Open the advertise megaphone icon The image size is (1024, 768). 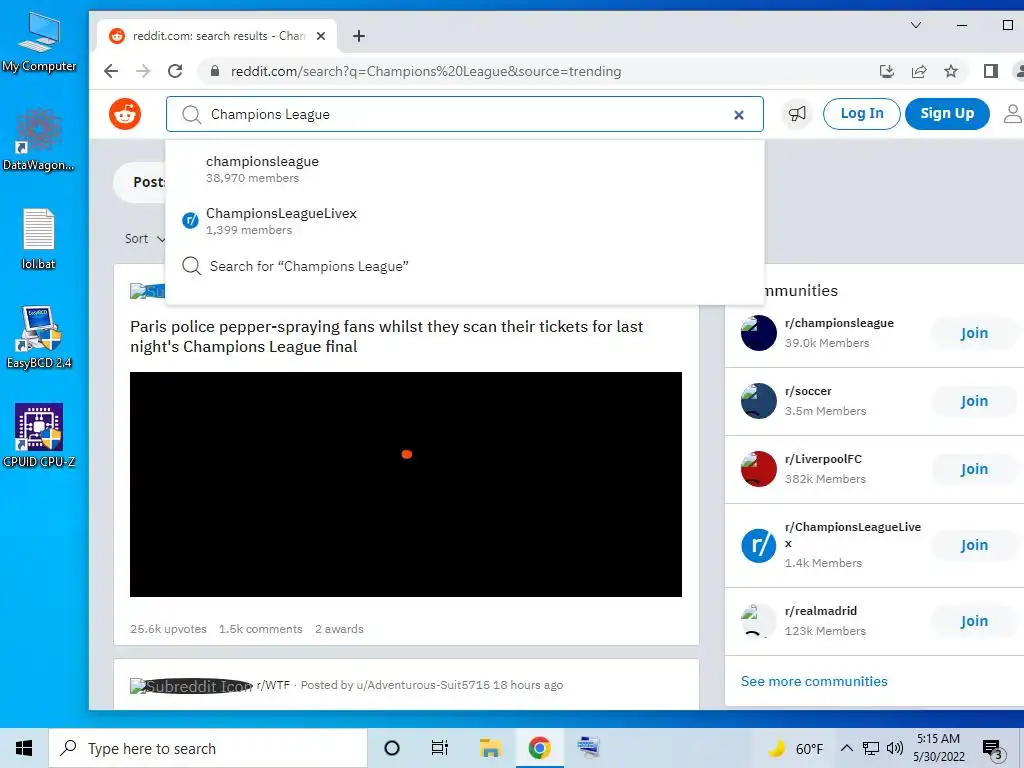797,114
